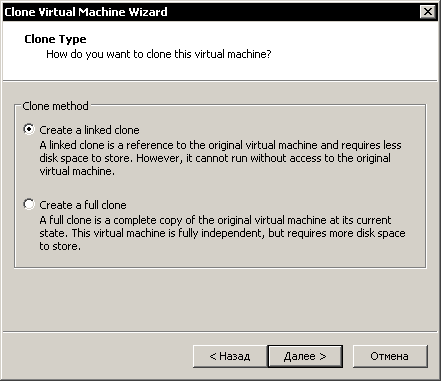Image resolution: width=441 pixels, height=381 pixels.
Task: Click the full clone description paragraph
Action: tap(222, 233)
